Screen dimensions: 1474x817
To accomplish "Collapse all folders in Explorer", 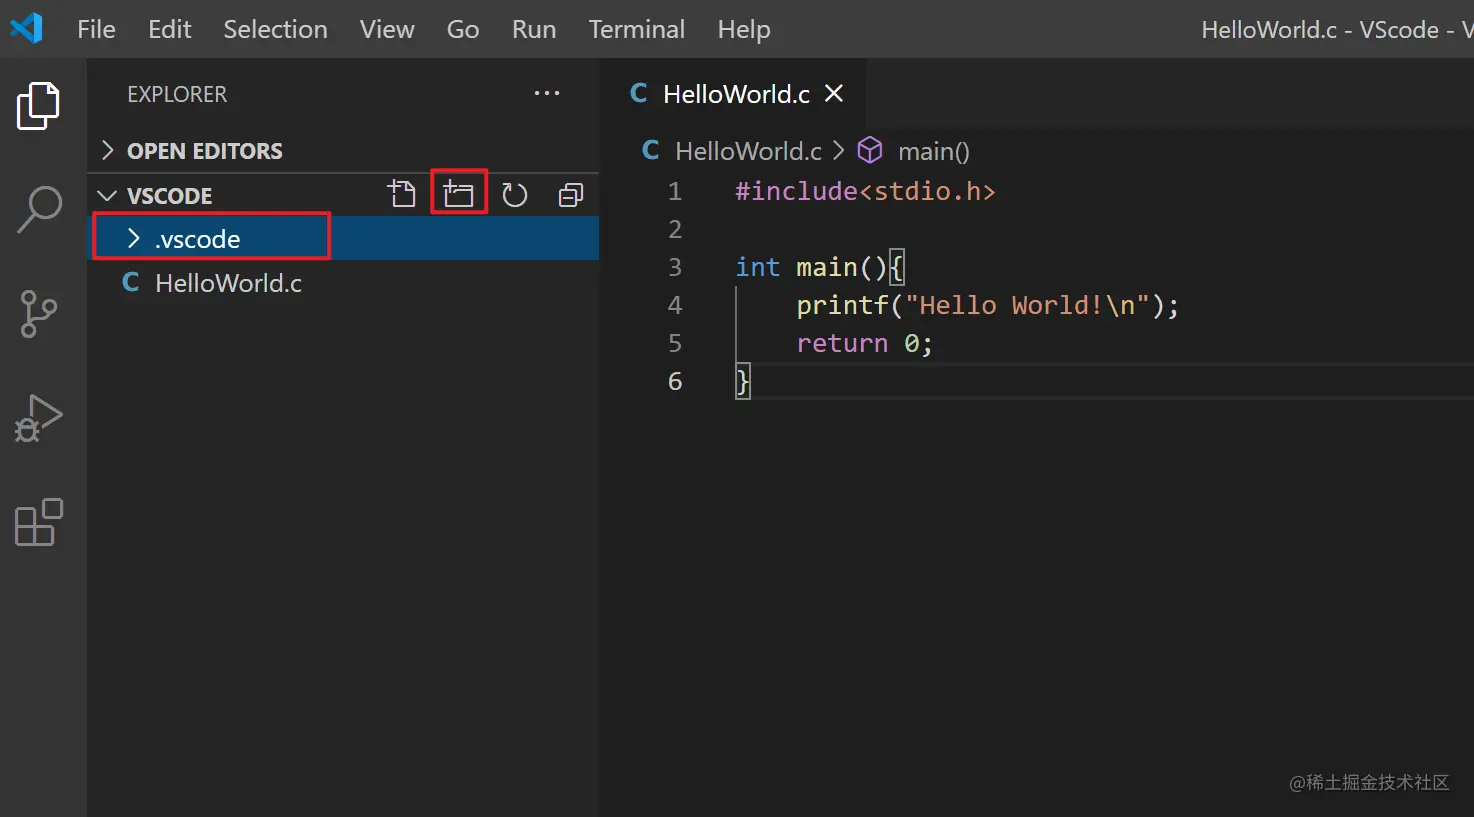I will 571,195.
